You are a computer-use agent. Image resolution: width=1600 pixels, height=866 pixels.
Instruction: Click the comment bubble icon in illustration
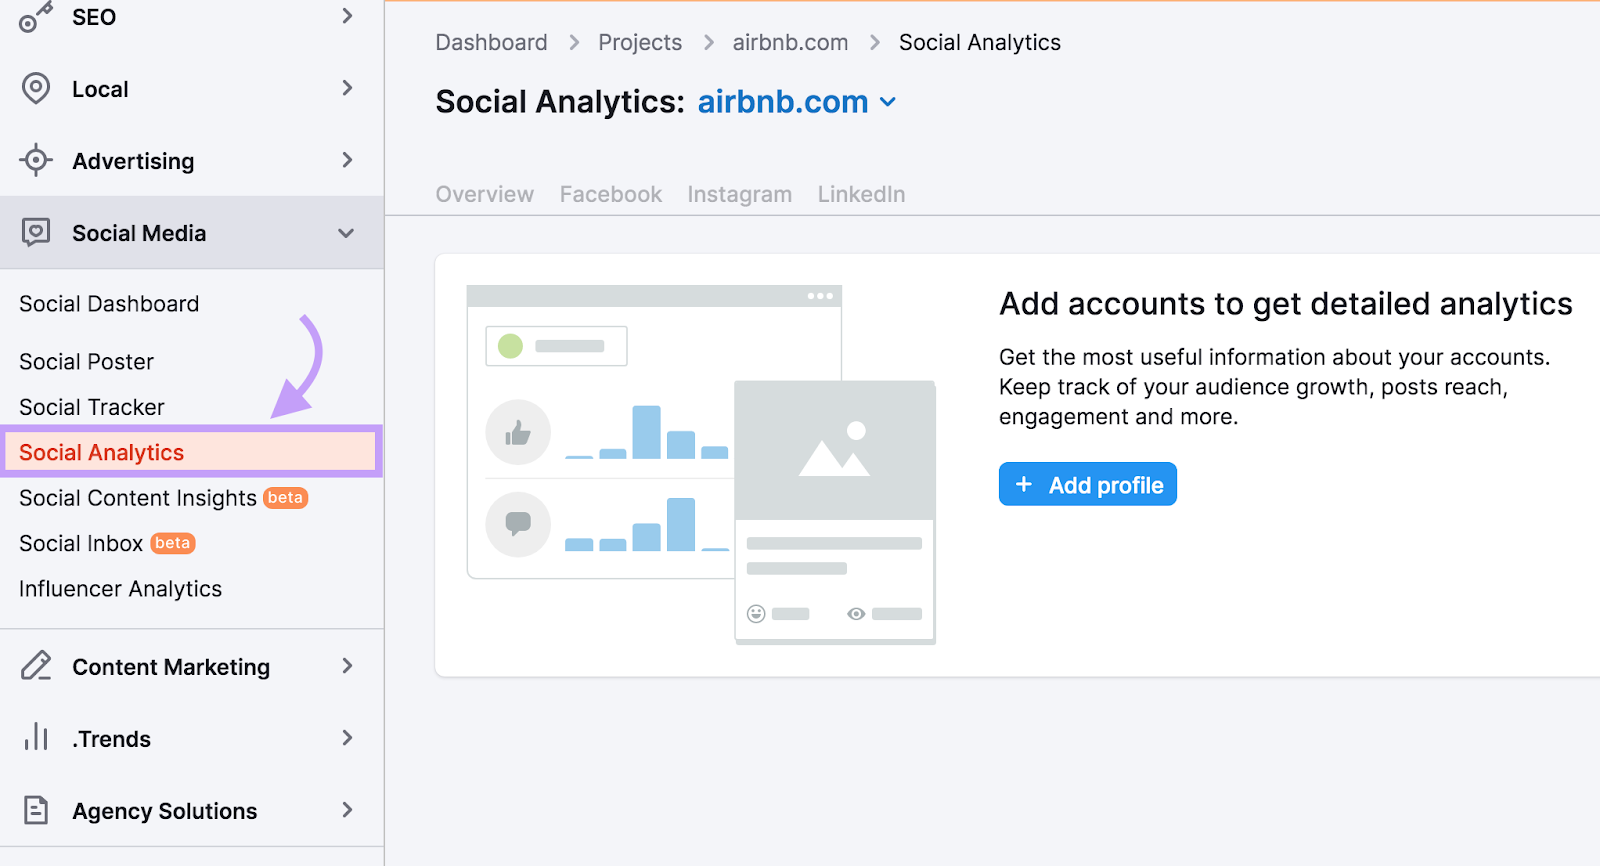click(x=518, y=524)
